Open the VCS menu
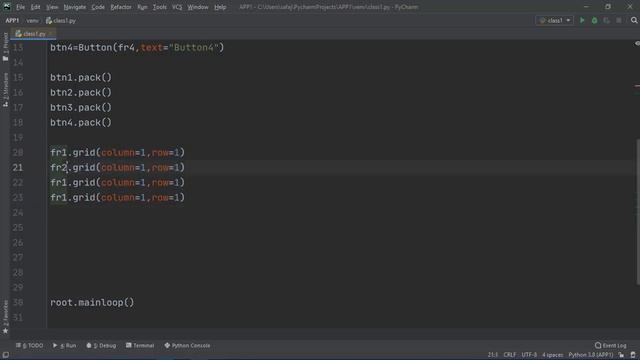 click(177, 7)
